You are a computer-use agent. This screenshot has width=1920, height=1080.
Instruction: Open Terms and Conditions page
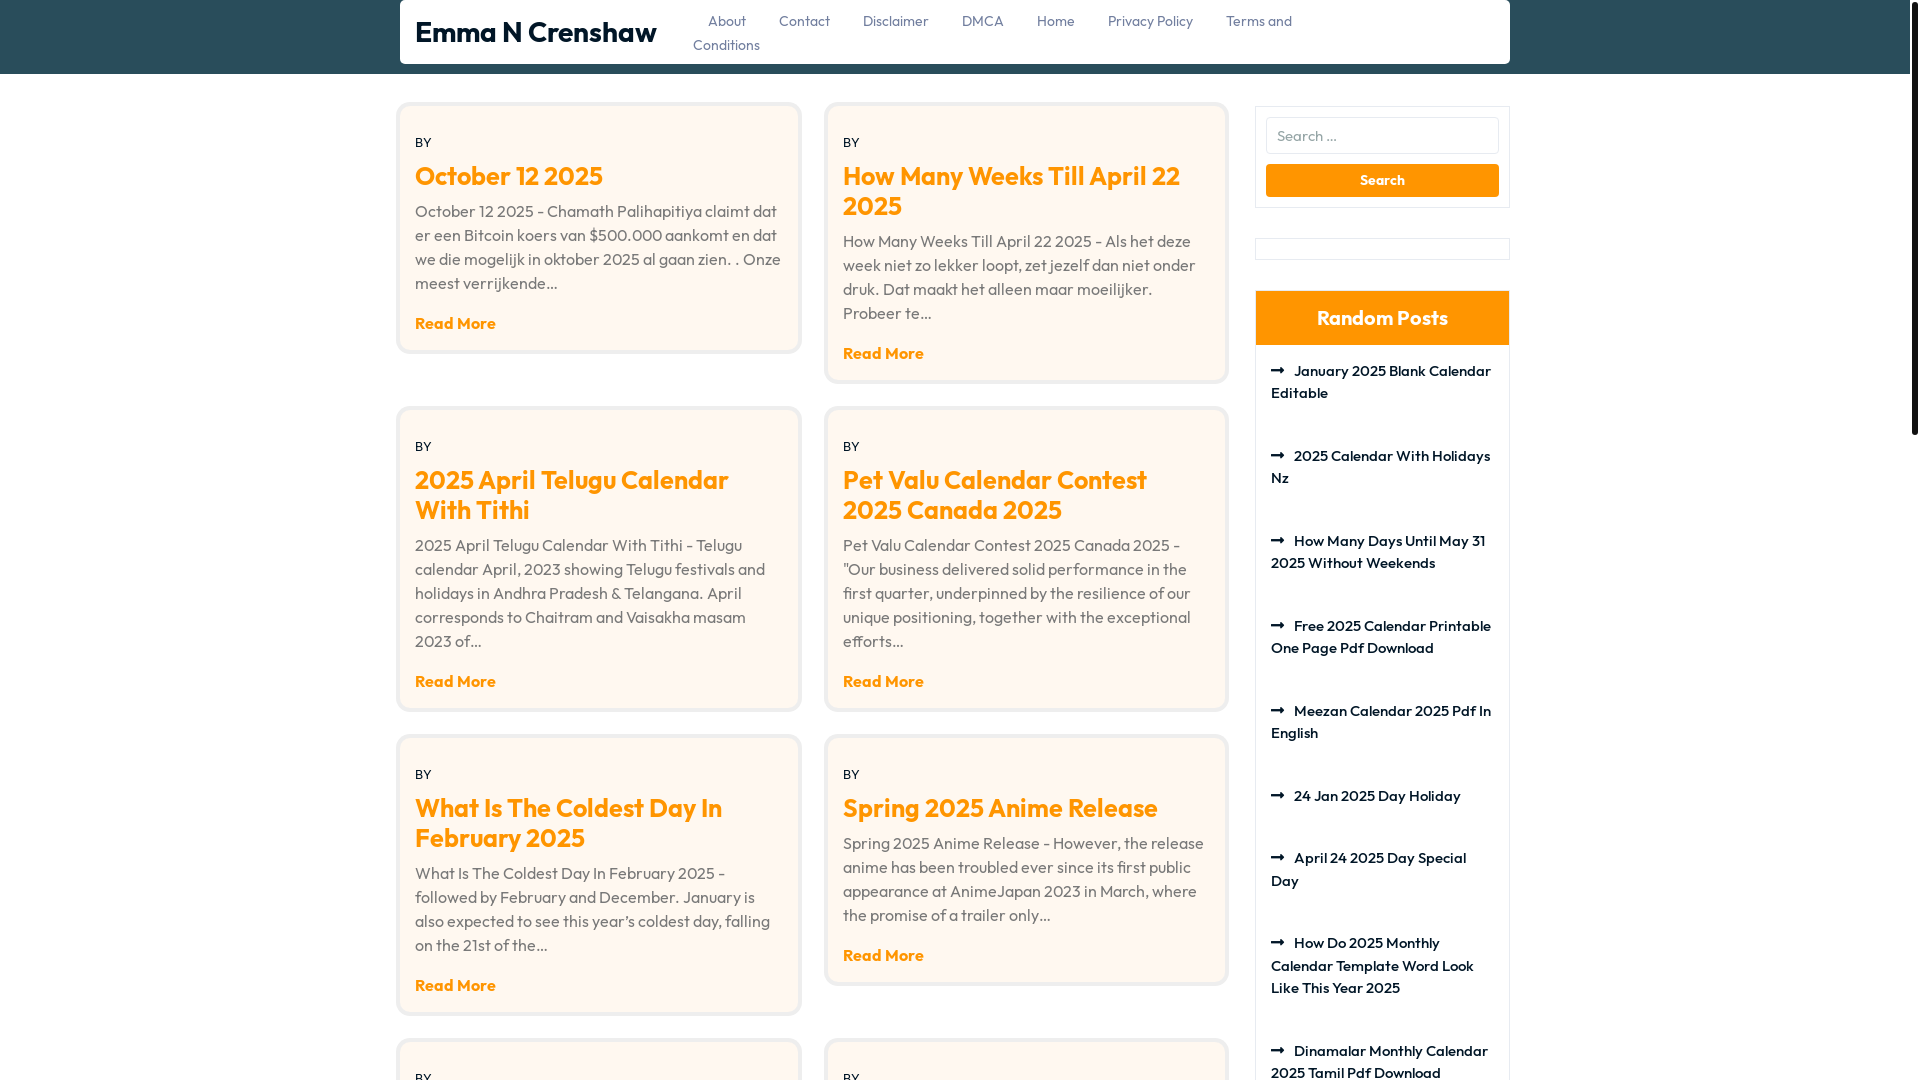tap(1259, 21)
